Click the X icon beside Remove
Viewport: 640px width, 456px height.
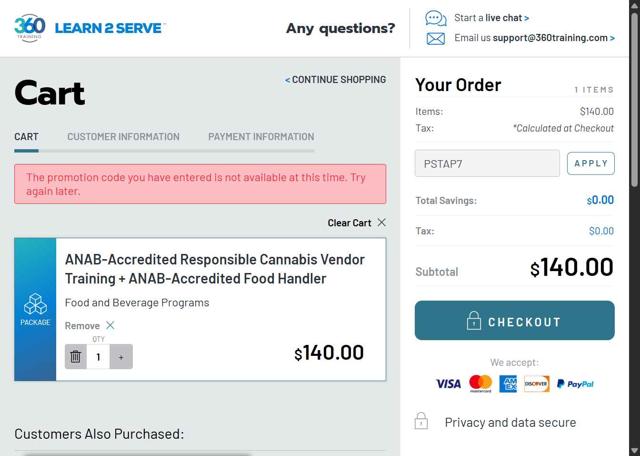click(x=110, y=326)
